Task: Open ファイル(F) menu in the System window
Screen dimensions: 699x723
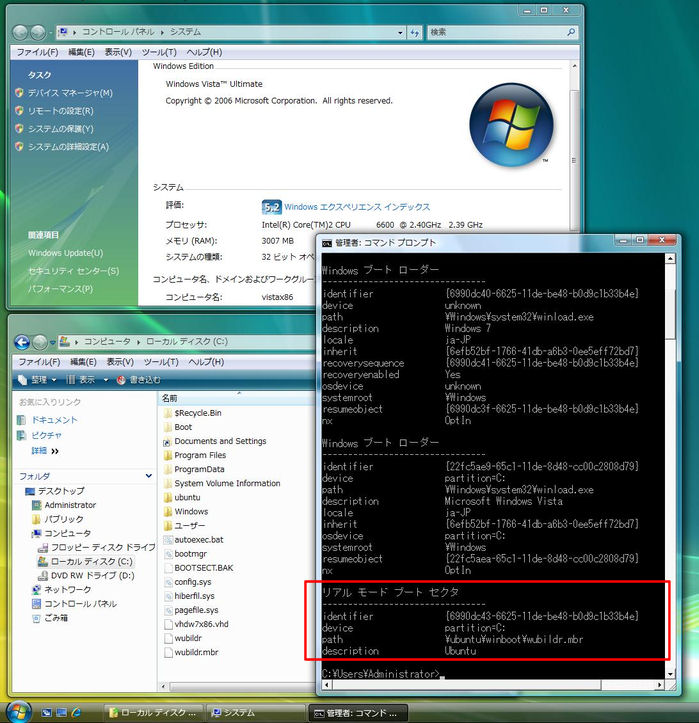Action: (37, 52)
